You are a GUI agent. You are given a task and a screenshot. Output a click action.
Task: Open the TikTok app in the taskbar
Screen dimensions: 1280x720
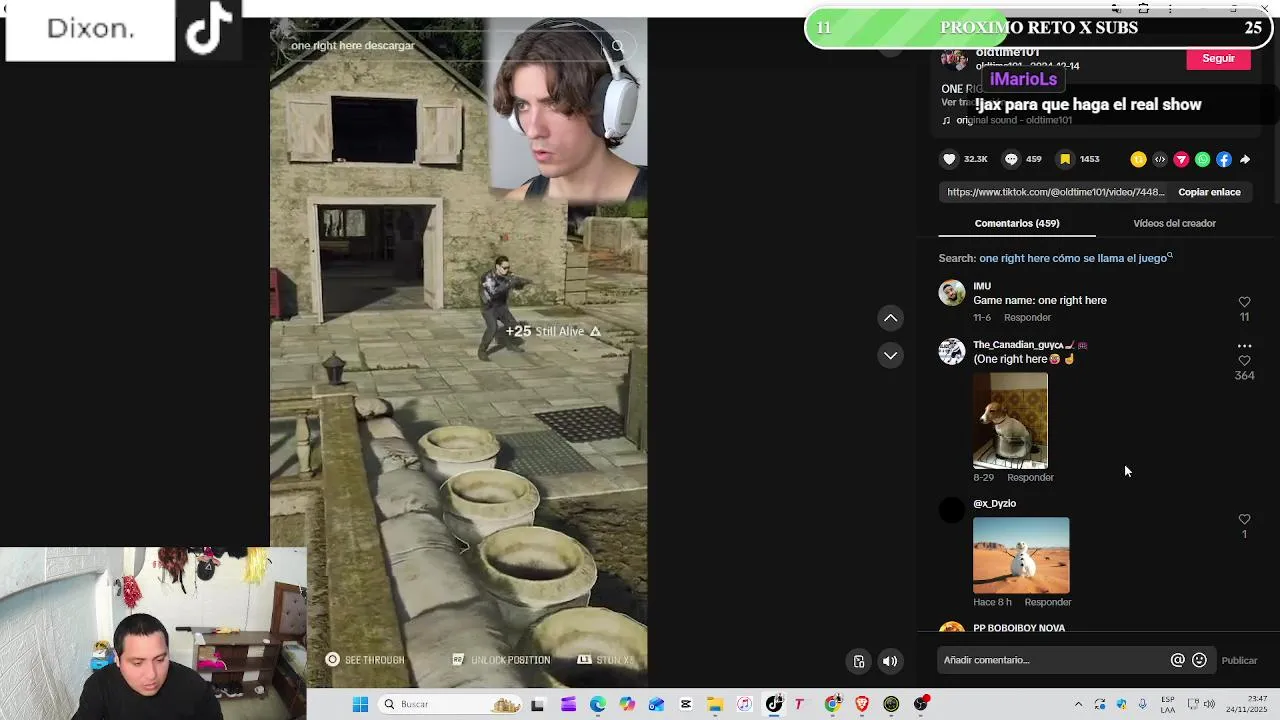click(x=774, y=704)
